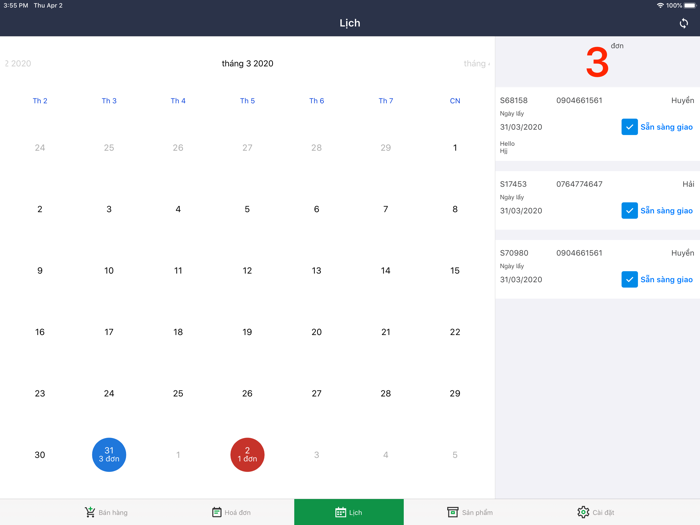Viewport: 700px width, 525px height.
Task: Toggle Sẵn sàng giao checkbox for order S70980
Action: coord(629,279)
